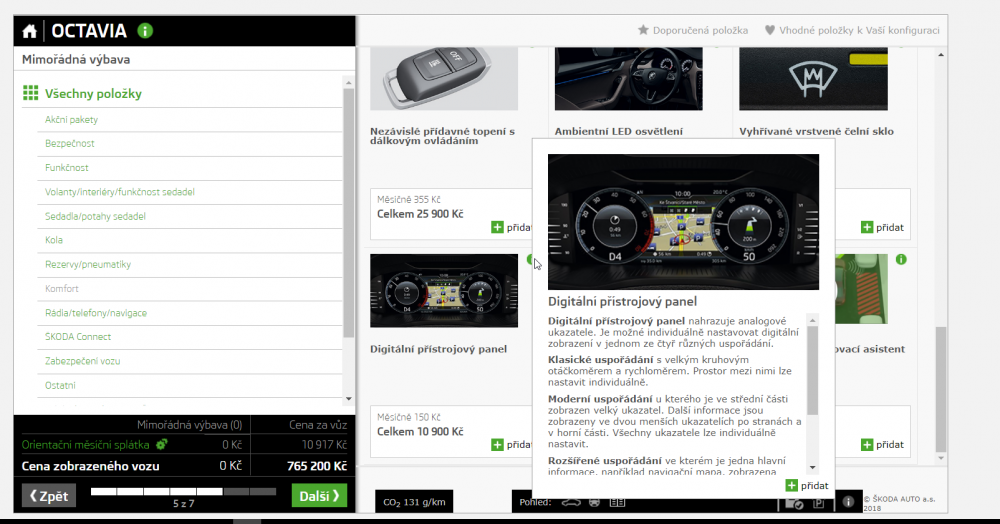Switch to the interior view icon
Viewport: 1000px width, 524px height.
[x=594, y=502]
